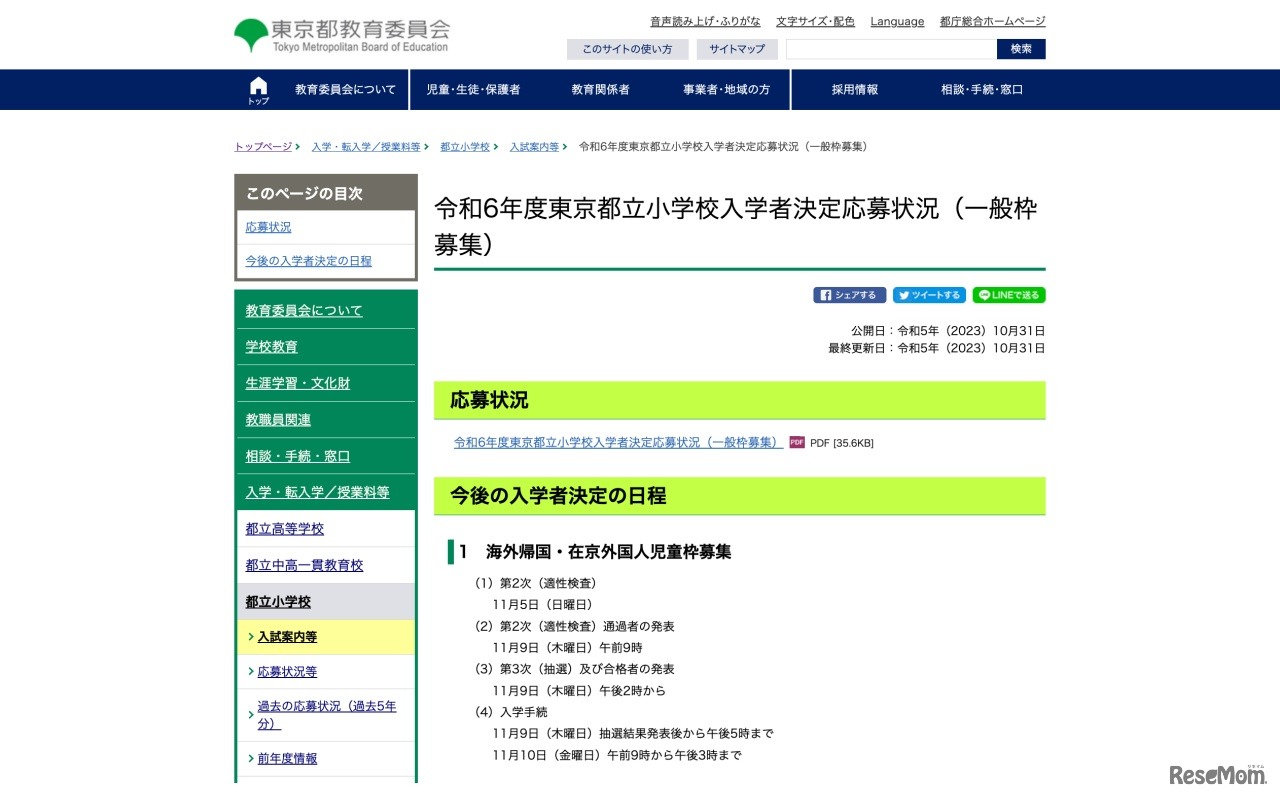Screen dimensions: 1280x798
Task: Click the home Top icon in navigation bar
Action: (x=258, y=90)
